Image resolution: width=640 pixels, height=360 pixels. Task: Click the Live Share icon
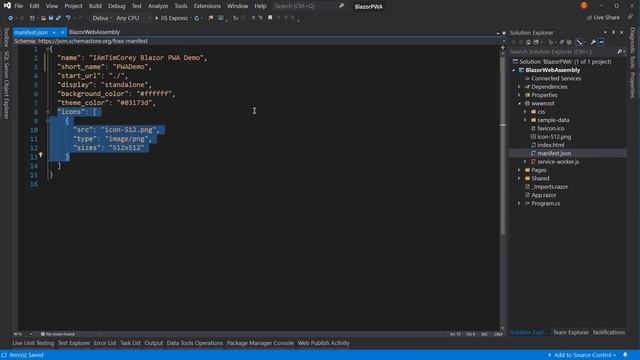(x=589, y=18)
